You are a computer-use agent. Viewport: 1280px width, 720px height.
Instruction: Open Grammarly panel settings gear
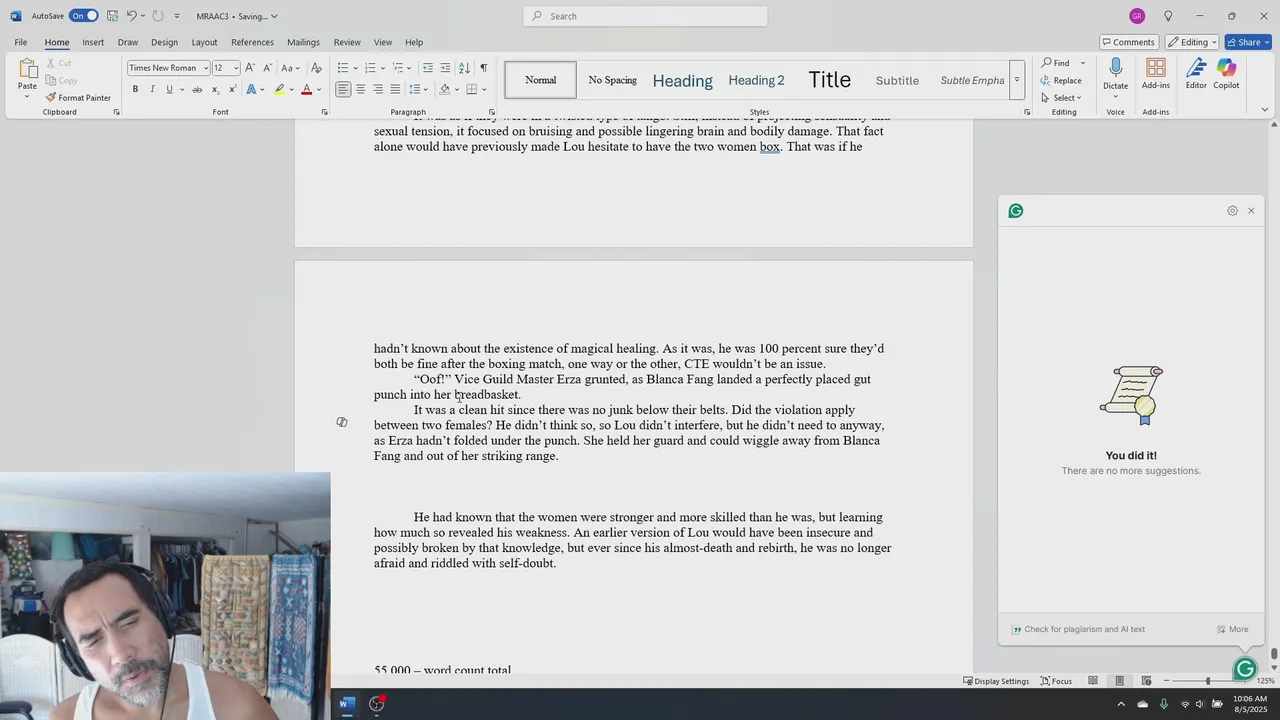[x=1232, y=211]
